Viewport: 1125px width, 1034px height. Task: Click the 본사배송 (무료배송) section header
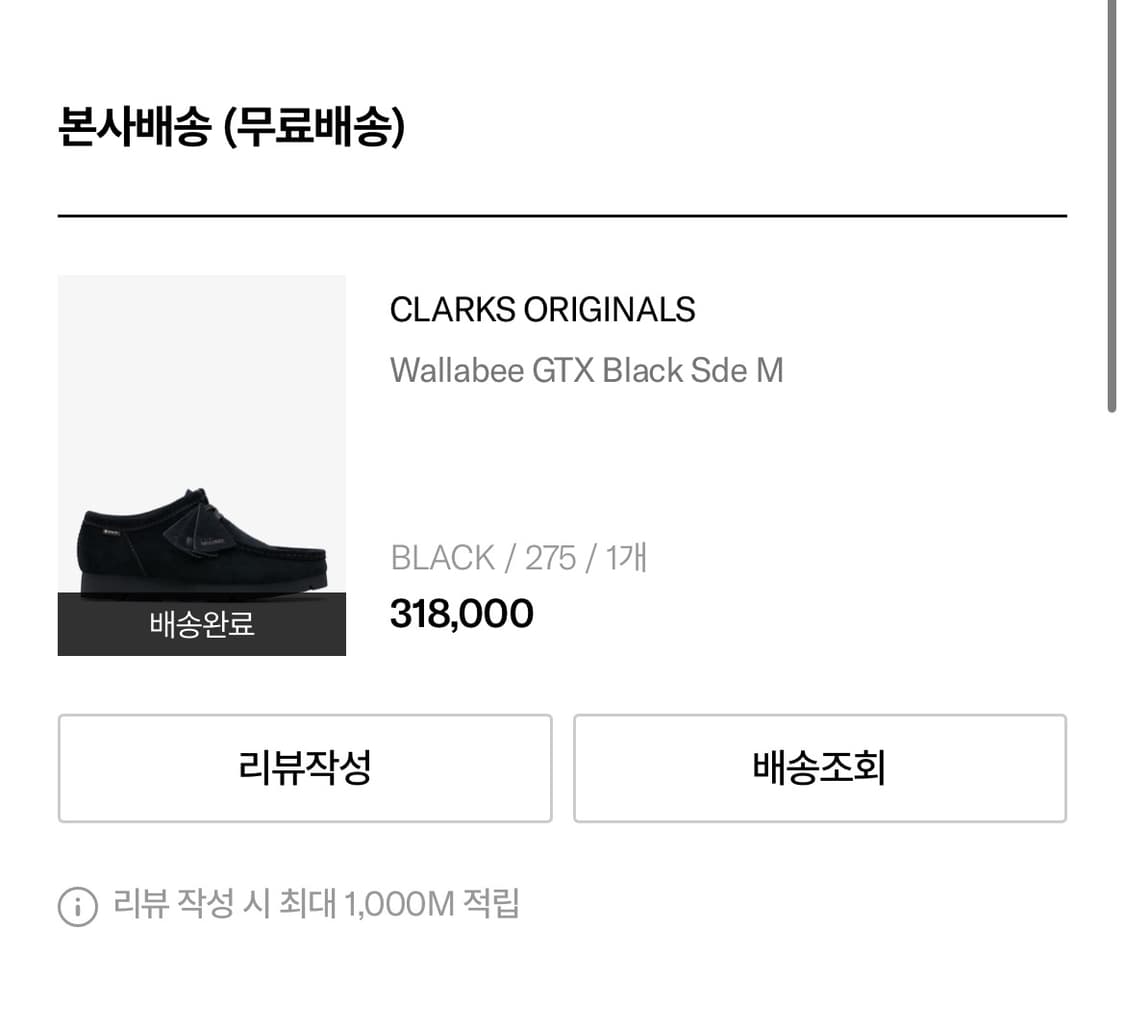(232, 126)
